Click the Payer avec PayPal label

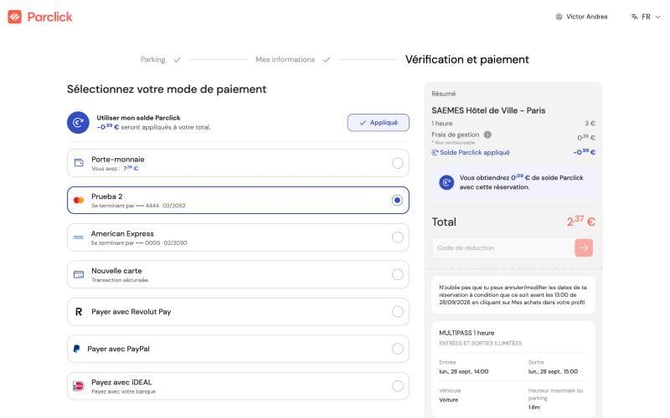(118, 349)
